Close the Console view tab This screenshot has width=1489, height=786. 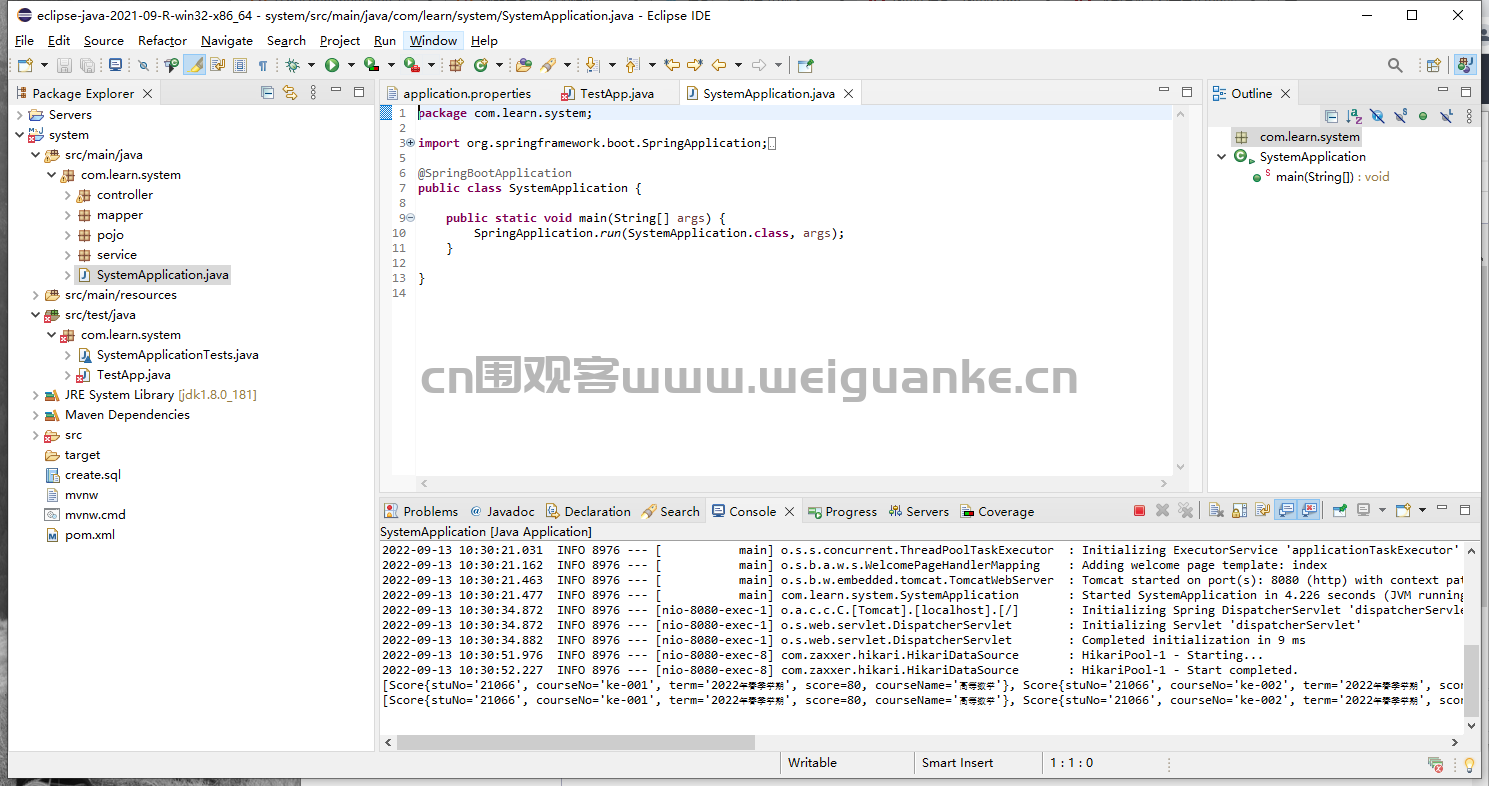click(789, 511)
